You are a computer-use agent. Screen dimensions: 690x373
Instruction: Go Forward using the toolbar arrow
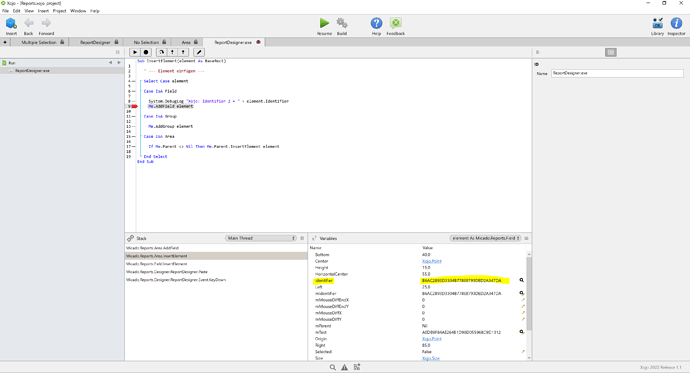pos(46,23)
